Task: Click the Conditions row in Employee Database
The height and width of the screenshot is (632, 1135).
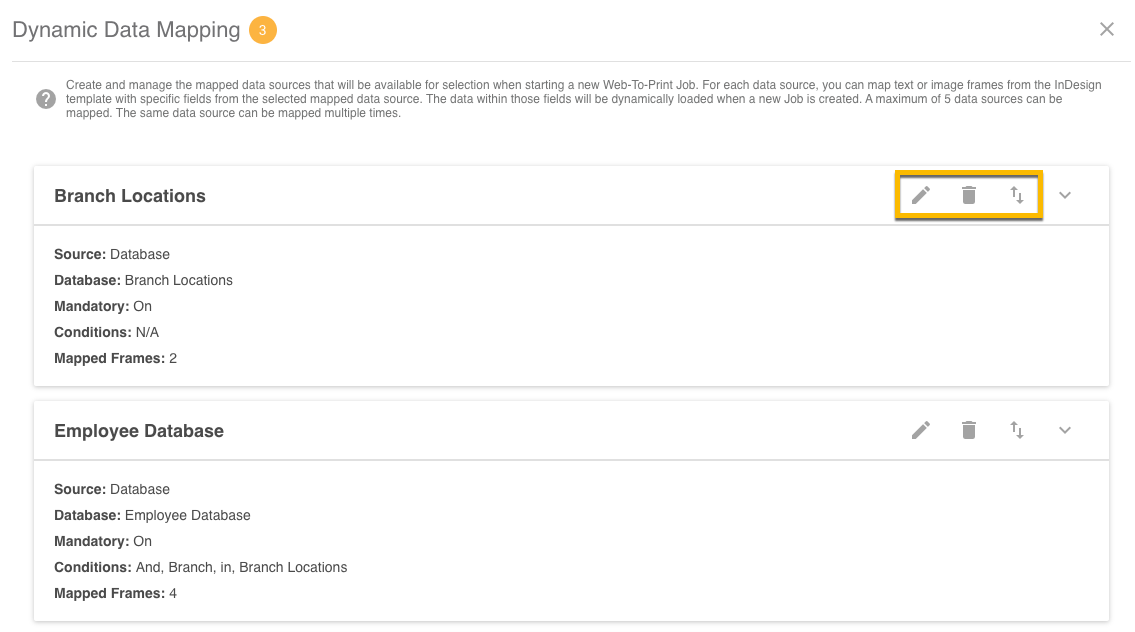Action: pos(200,567)
